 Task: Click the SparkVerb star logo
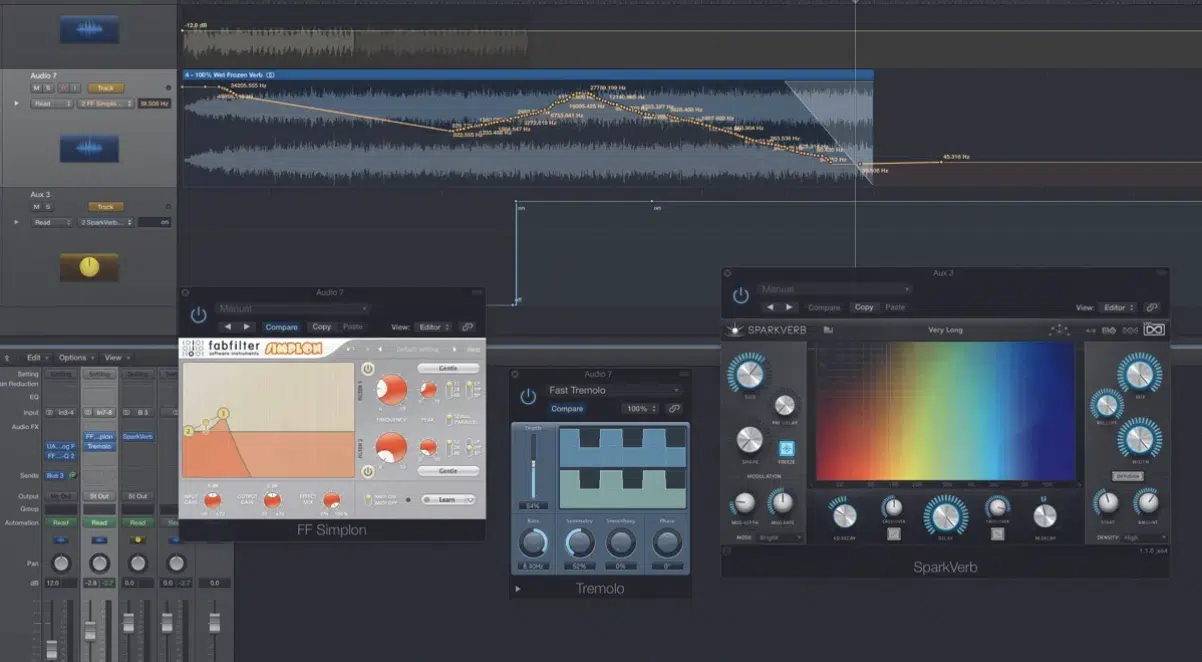point(734,330)
